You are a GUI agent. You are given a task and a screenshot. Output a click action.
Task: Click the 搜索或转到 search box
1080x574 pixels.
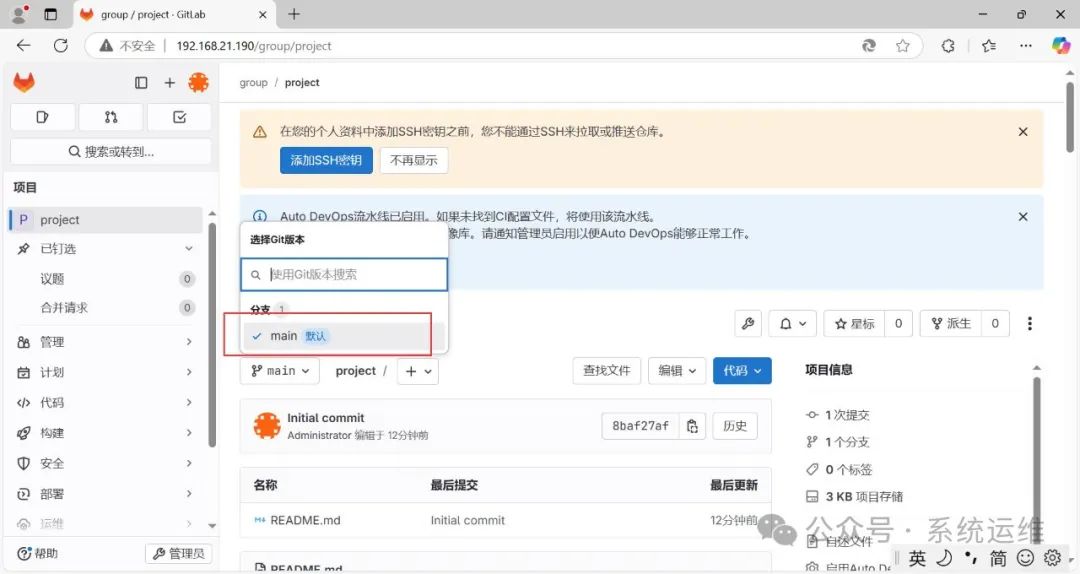point(111,152)
